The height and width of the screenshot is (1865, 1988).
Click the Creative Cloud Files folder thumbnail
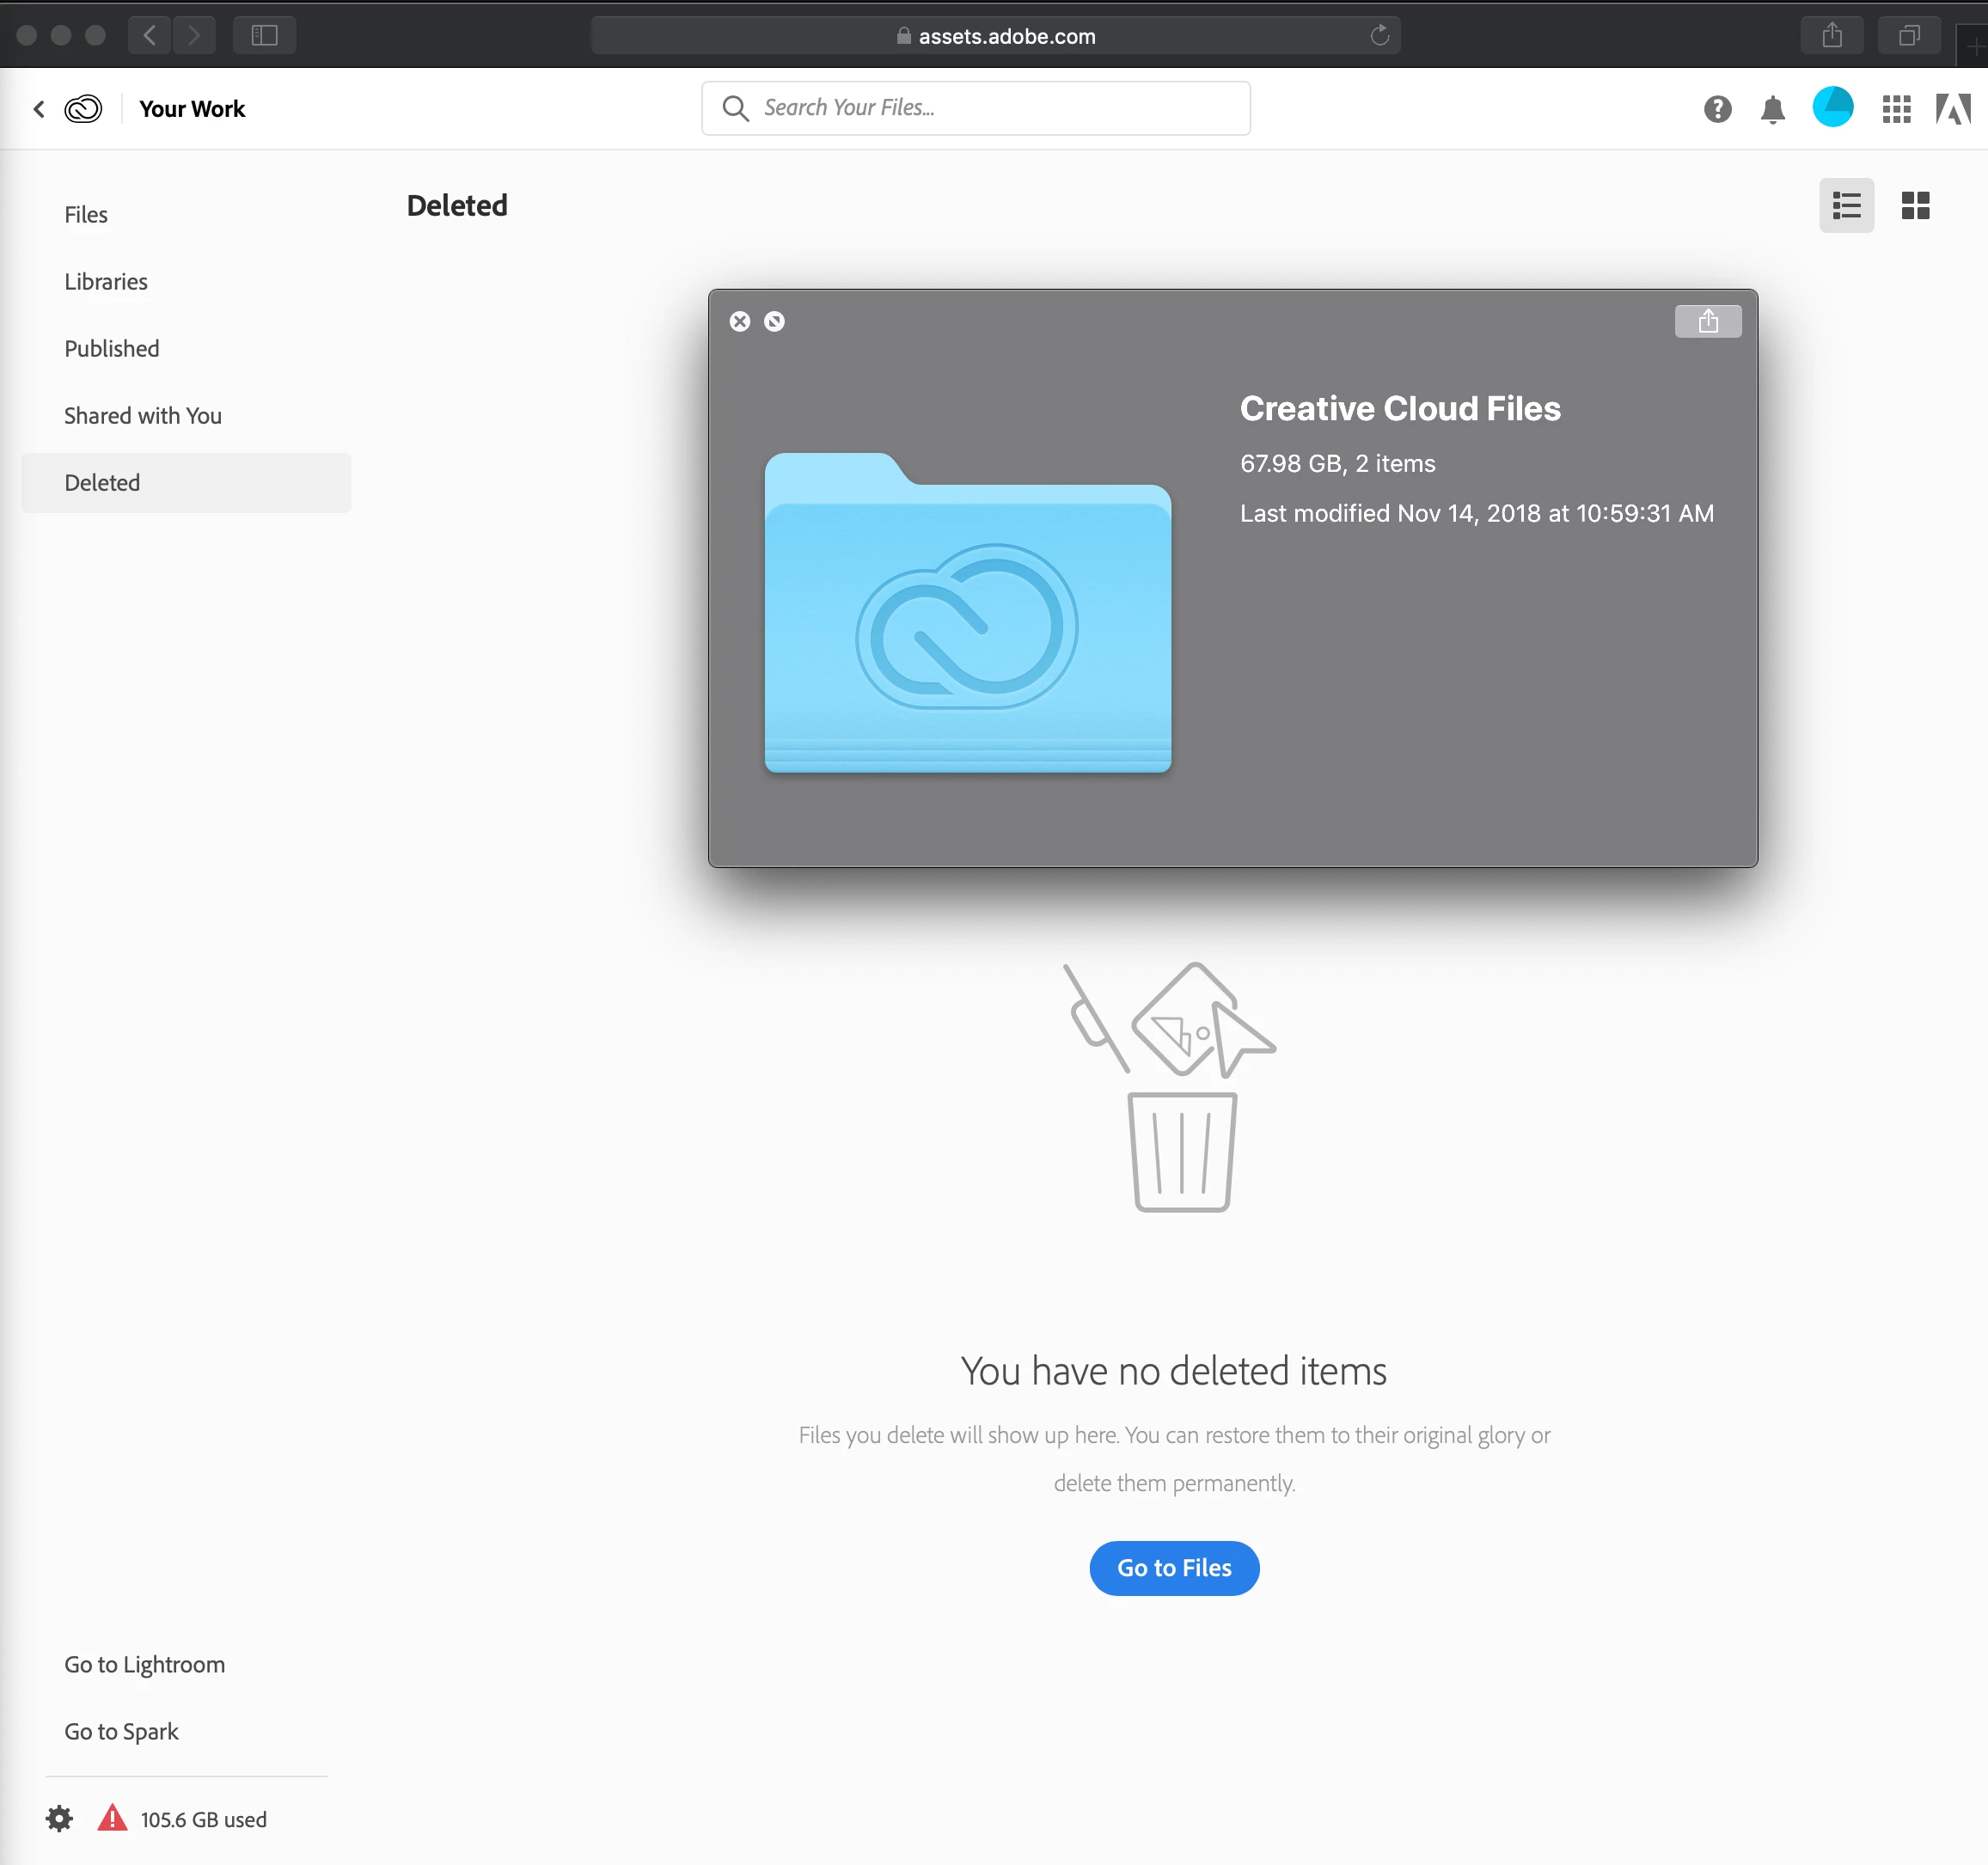pyautogui.click(x=967, y=613)
